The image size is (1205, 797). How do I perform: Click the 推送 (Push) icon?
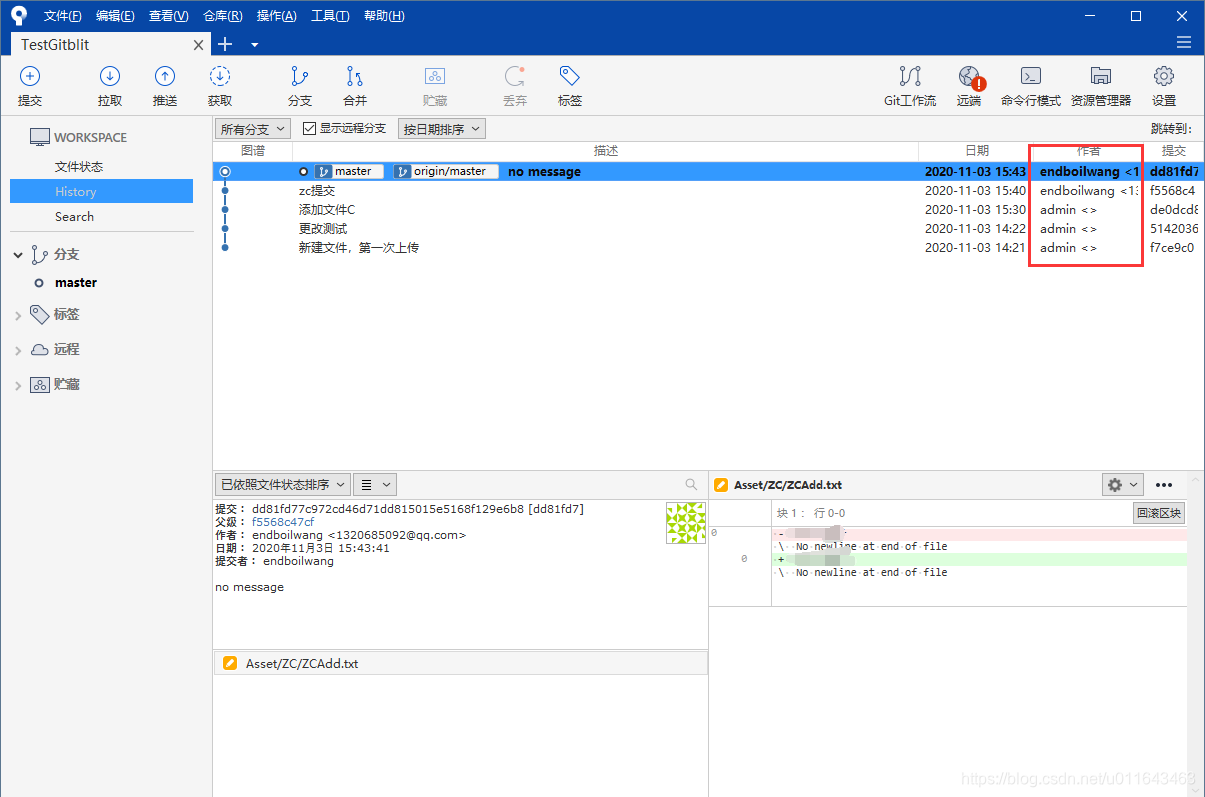(x=164, y=85)
